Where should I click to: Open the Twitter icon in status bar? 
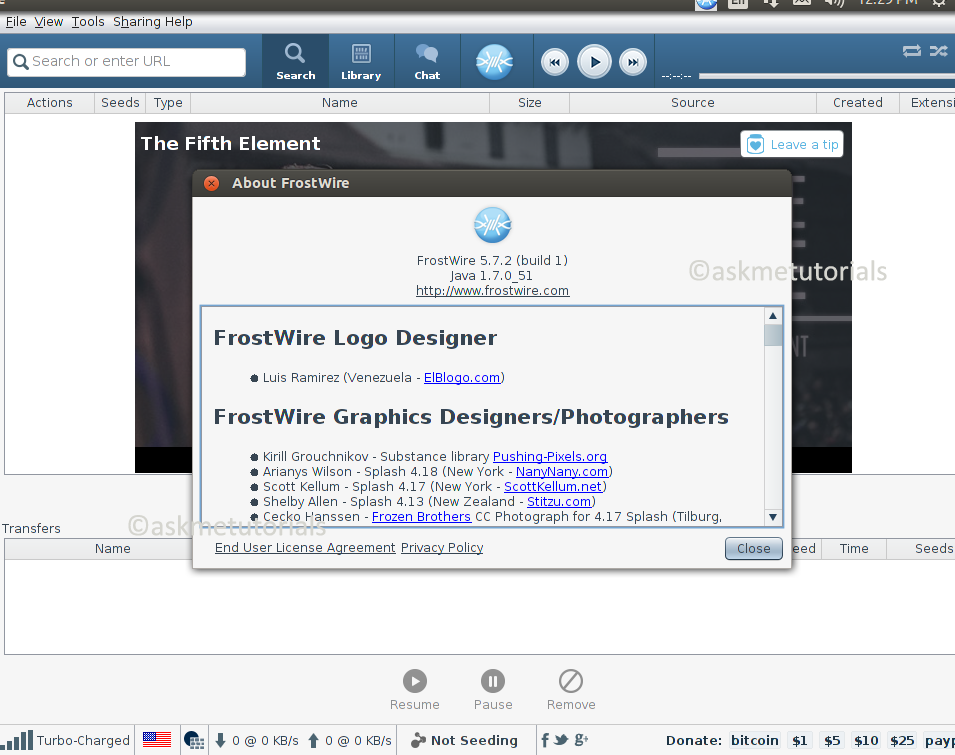point(561,740)
